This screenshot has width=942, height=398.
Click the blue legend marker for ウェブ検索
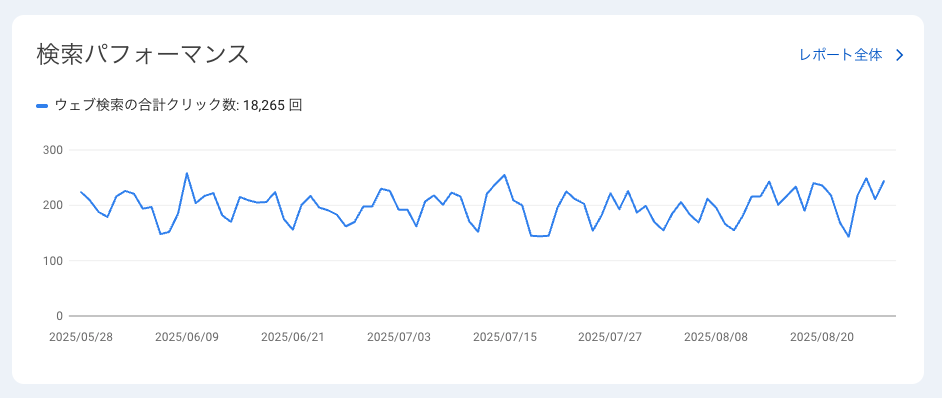coord(42,106)
